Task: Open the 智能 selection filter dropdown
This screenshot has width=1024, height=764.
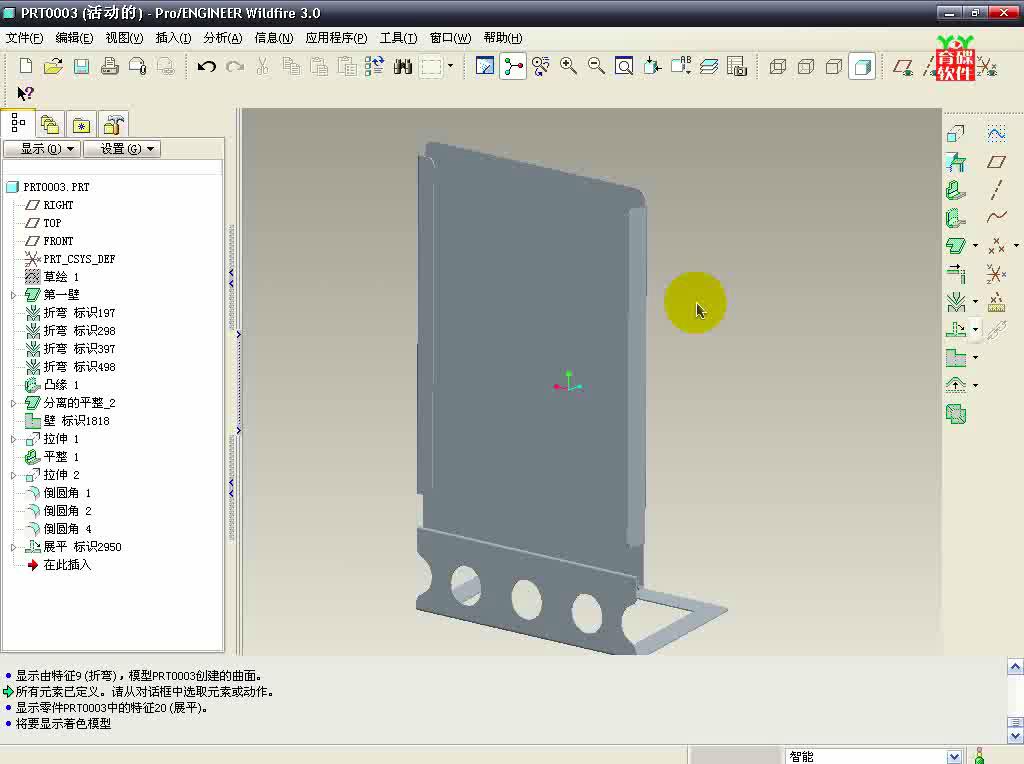Action: [953, 756]
